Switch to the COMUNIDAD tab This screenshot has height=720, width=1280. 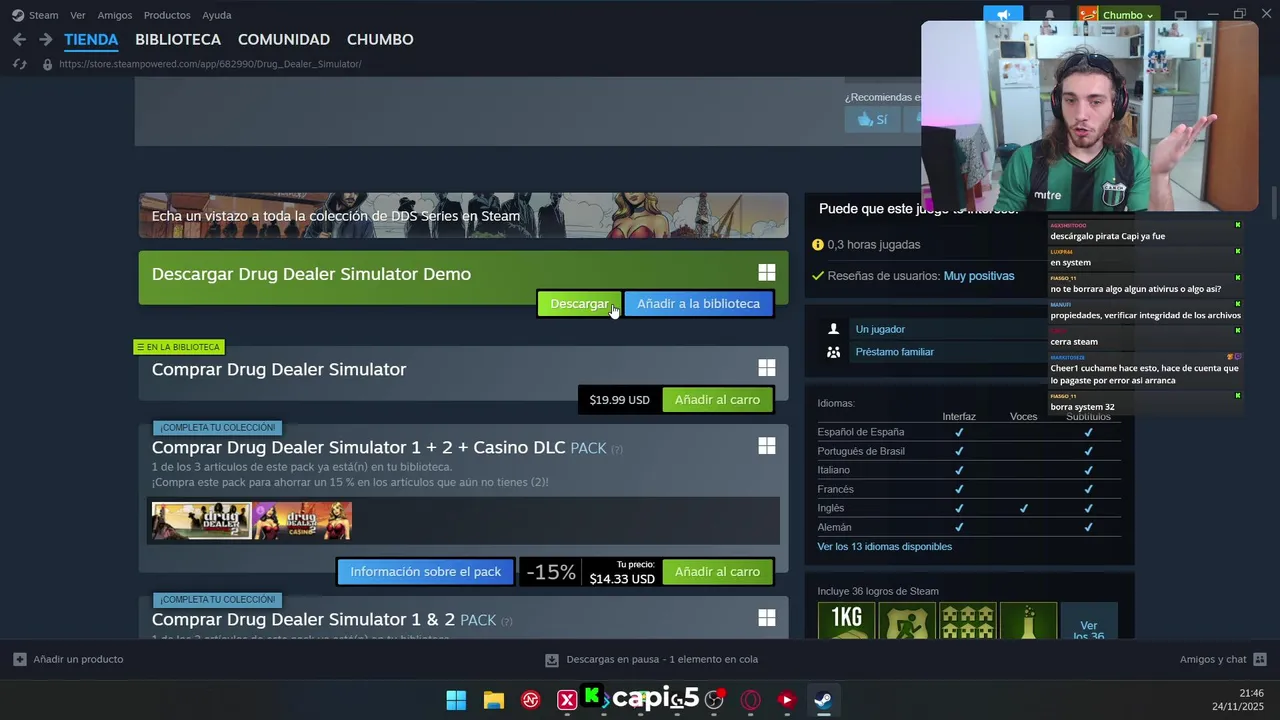tap(284, 39)
